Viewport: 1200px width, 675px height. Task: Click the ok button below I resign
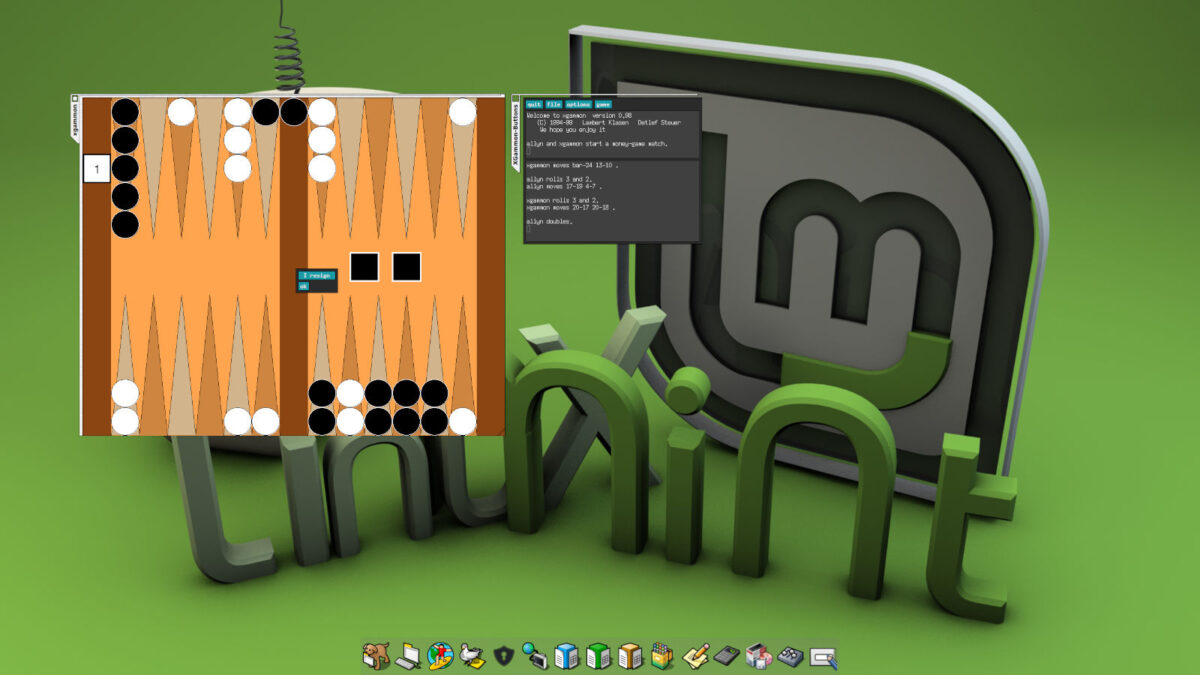click(x=304, y=286)
